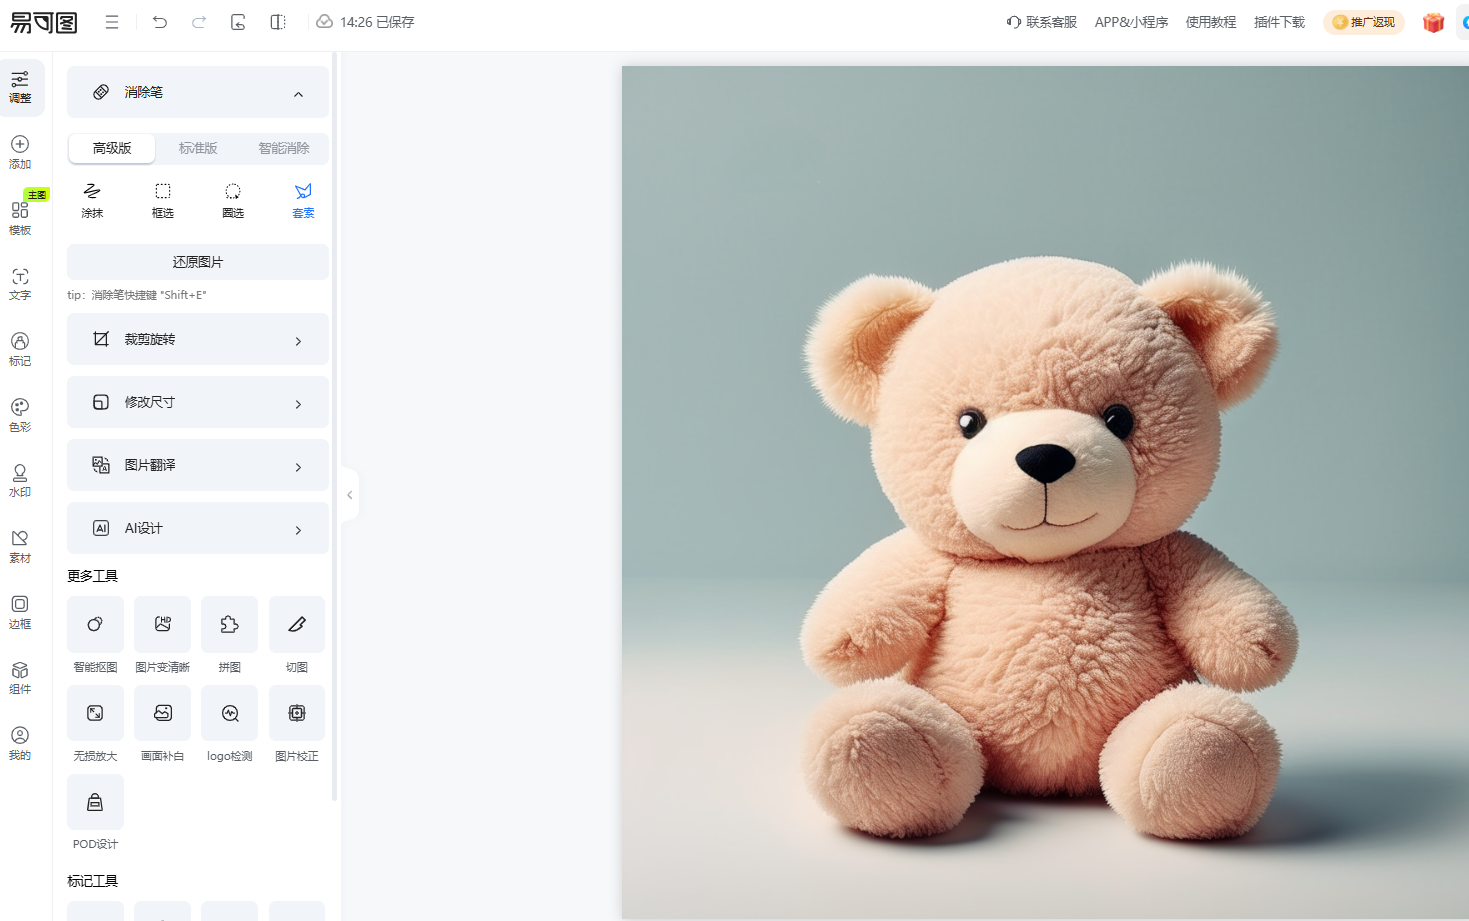Open the 拼图 collage tool
The image size is (1469, 921).
click(x=229, y=625)
